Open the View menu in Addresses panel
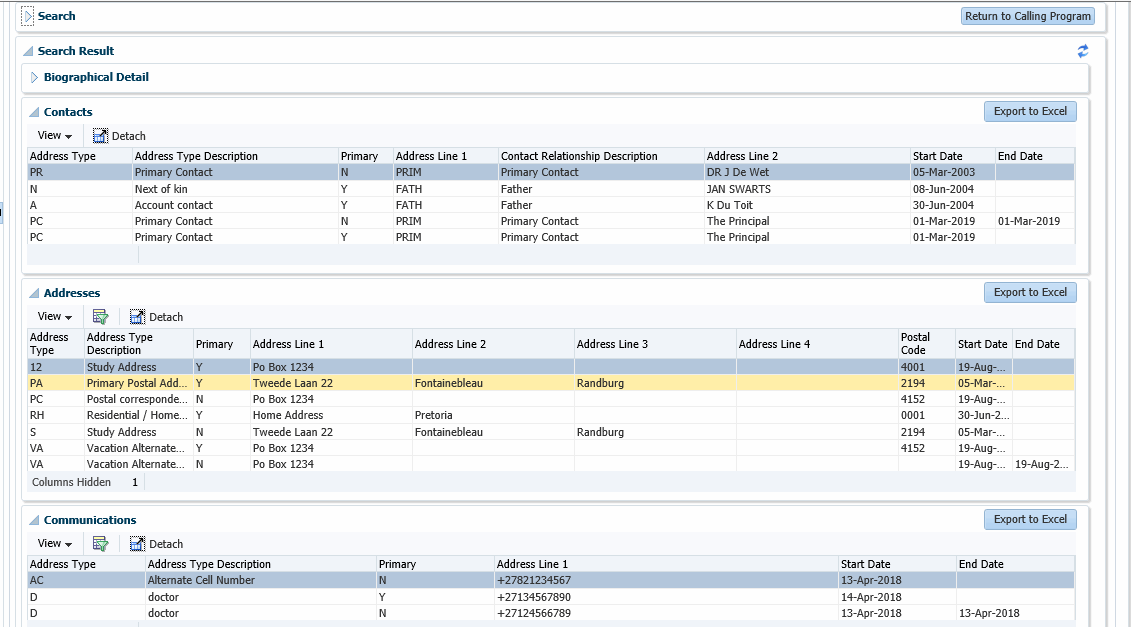Image resolution: width=1131 pixels, height=627 pixels. coord(54,316)
